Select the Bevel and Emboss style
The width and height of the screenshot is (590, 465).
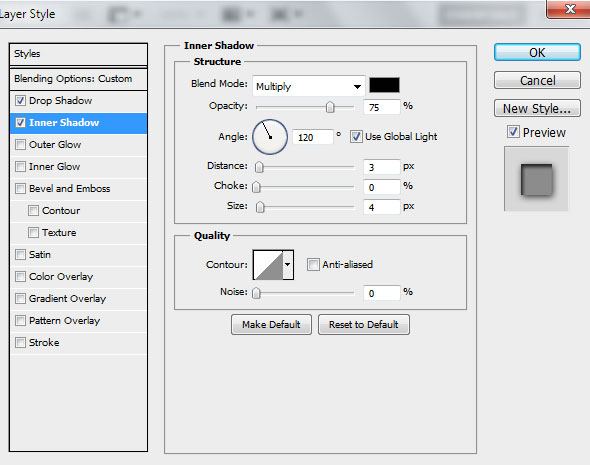point(70,188)
